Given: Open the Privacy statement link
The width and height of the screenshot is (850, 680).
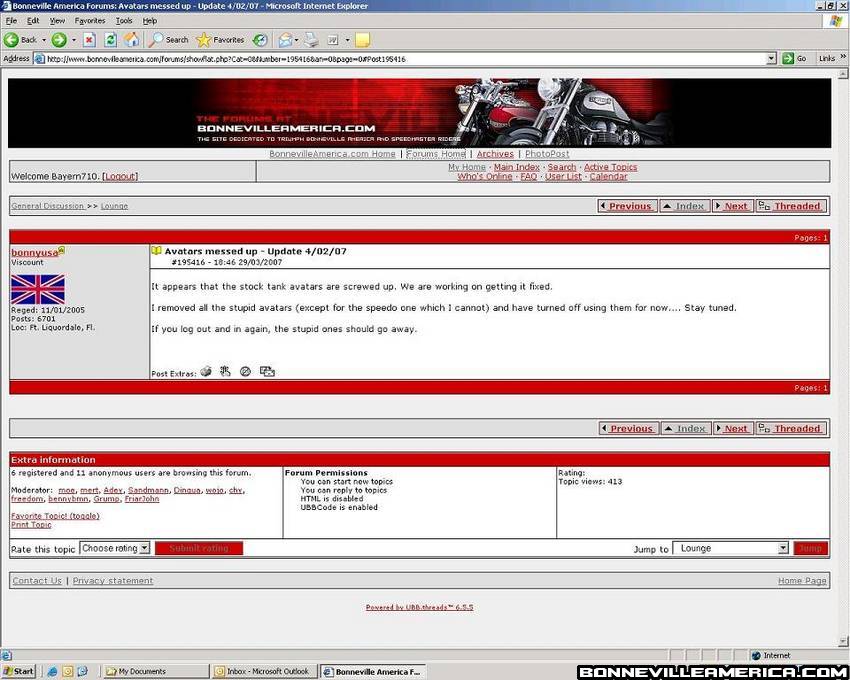Looking at the screenshot, I should 113,581.
